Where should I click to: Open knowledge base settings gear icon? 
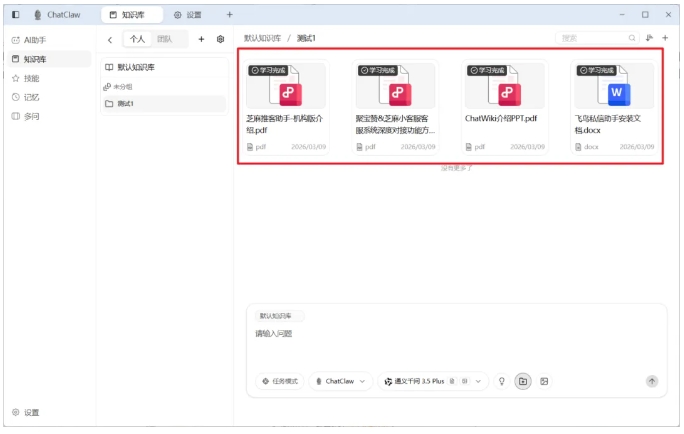pyautogui.click(x=220, y=39)
